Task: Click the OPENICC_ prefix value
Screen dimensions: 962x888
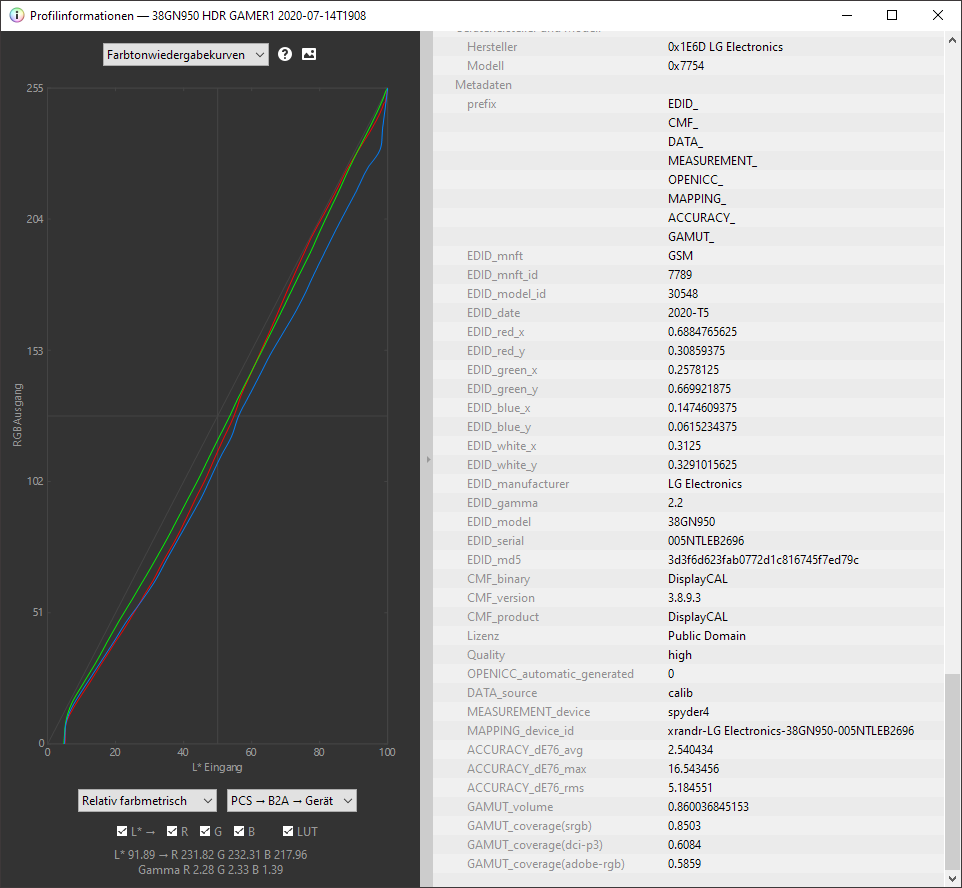Action: 696,180
